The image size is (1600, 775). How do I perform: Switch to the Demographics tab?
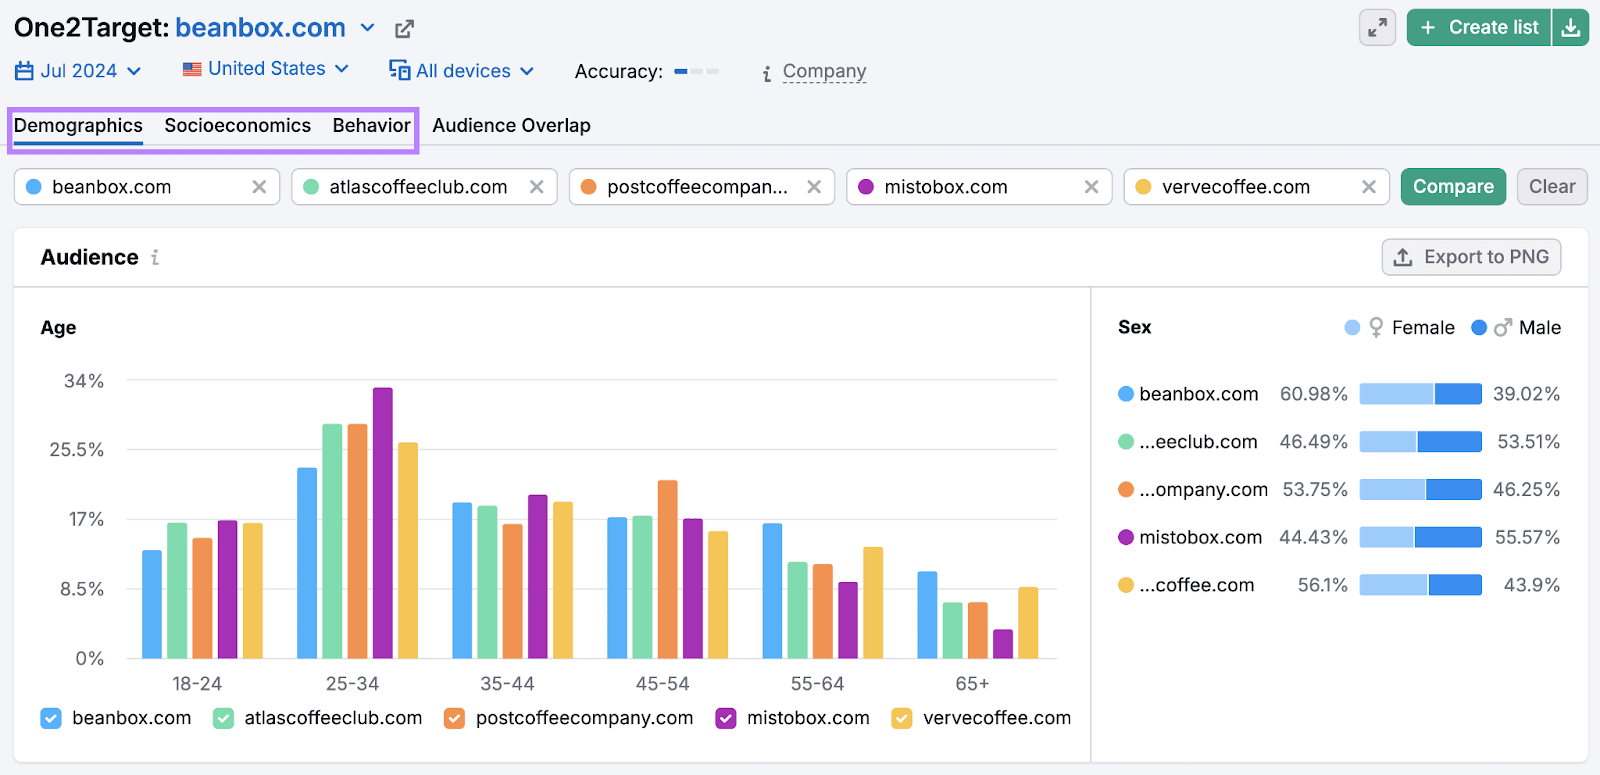78,126
